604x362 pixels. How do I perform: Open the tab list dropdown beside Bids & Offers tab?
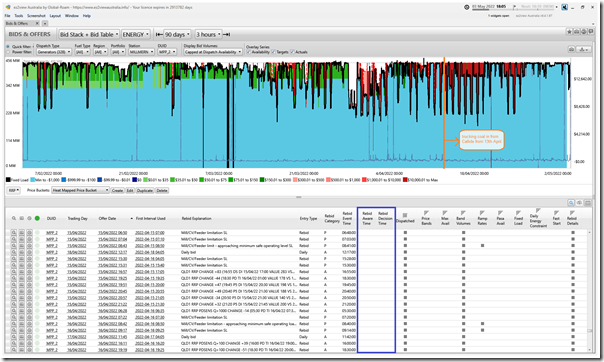[45, 23]
